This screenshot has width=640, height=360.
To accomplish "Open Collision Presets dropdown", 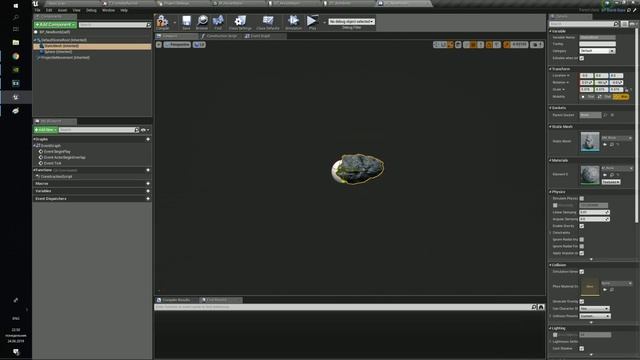I will point(595,316).
